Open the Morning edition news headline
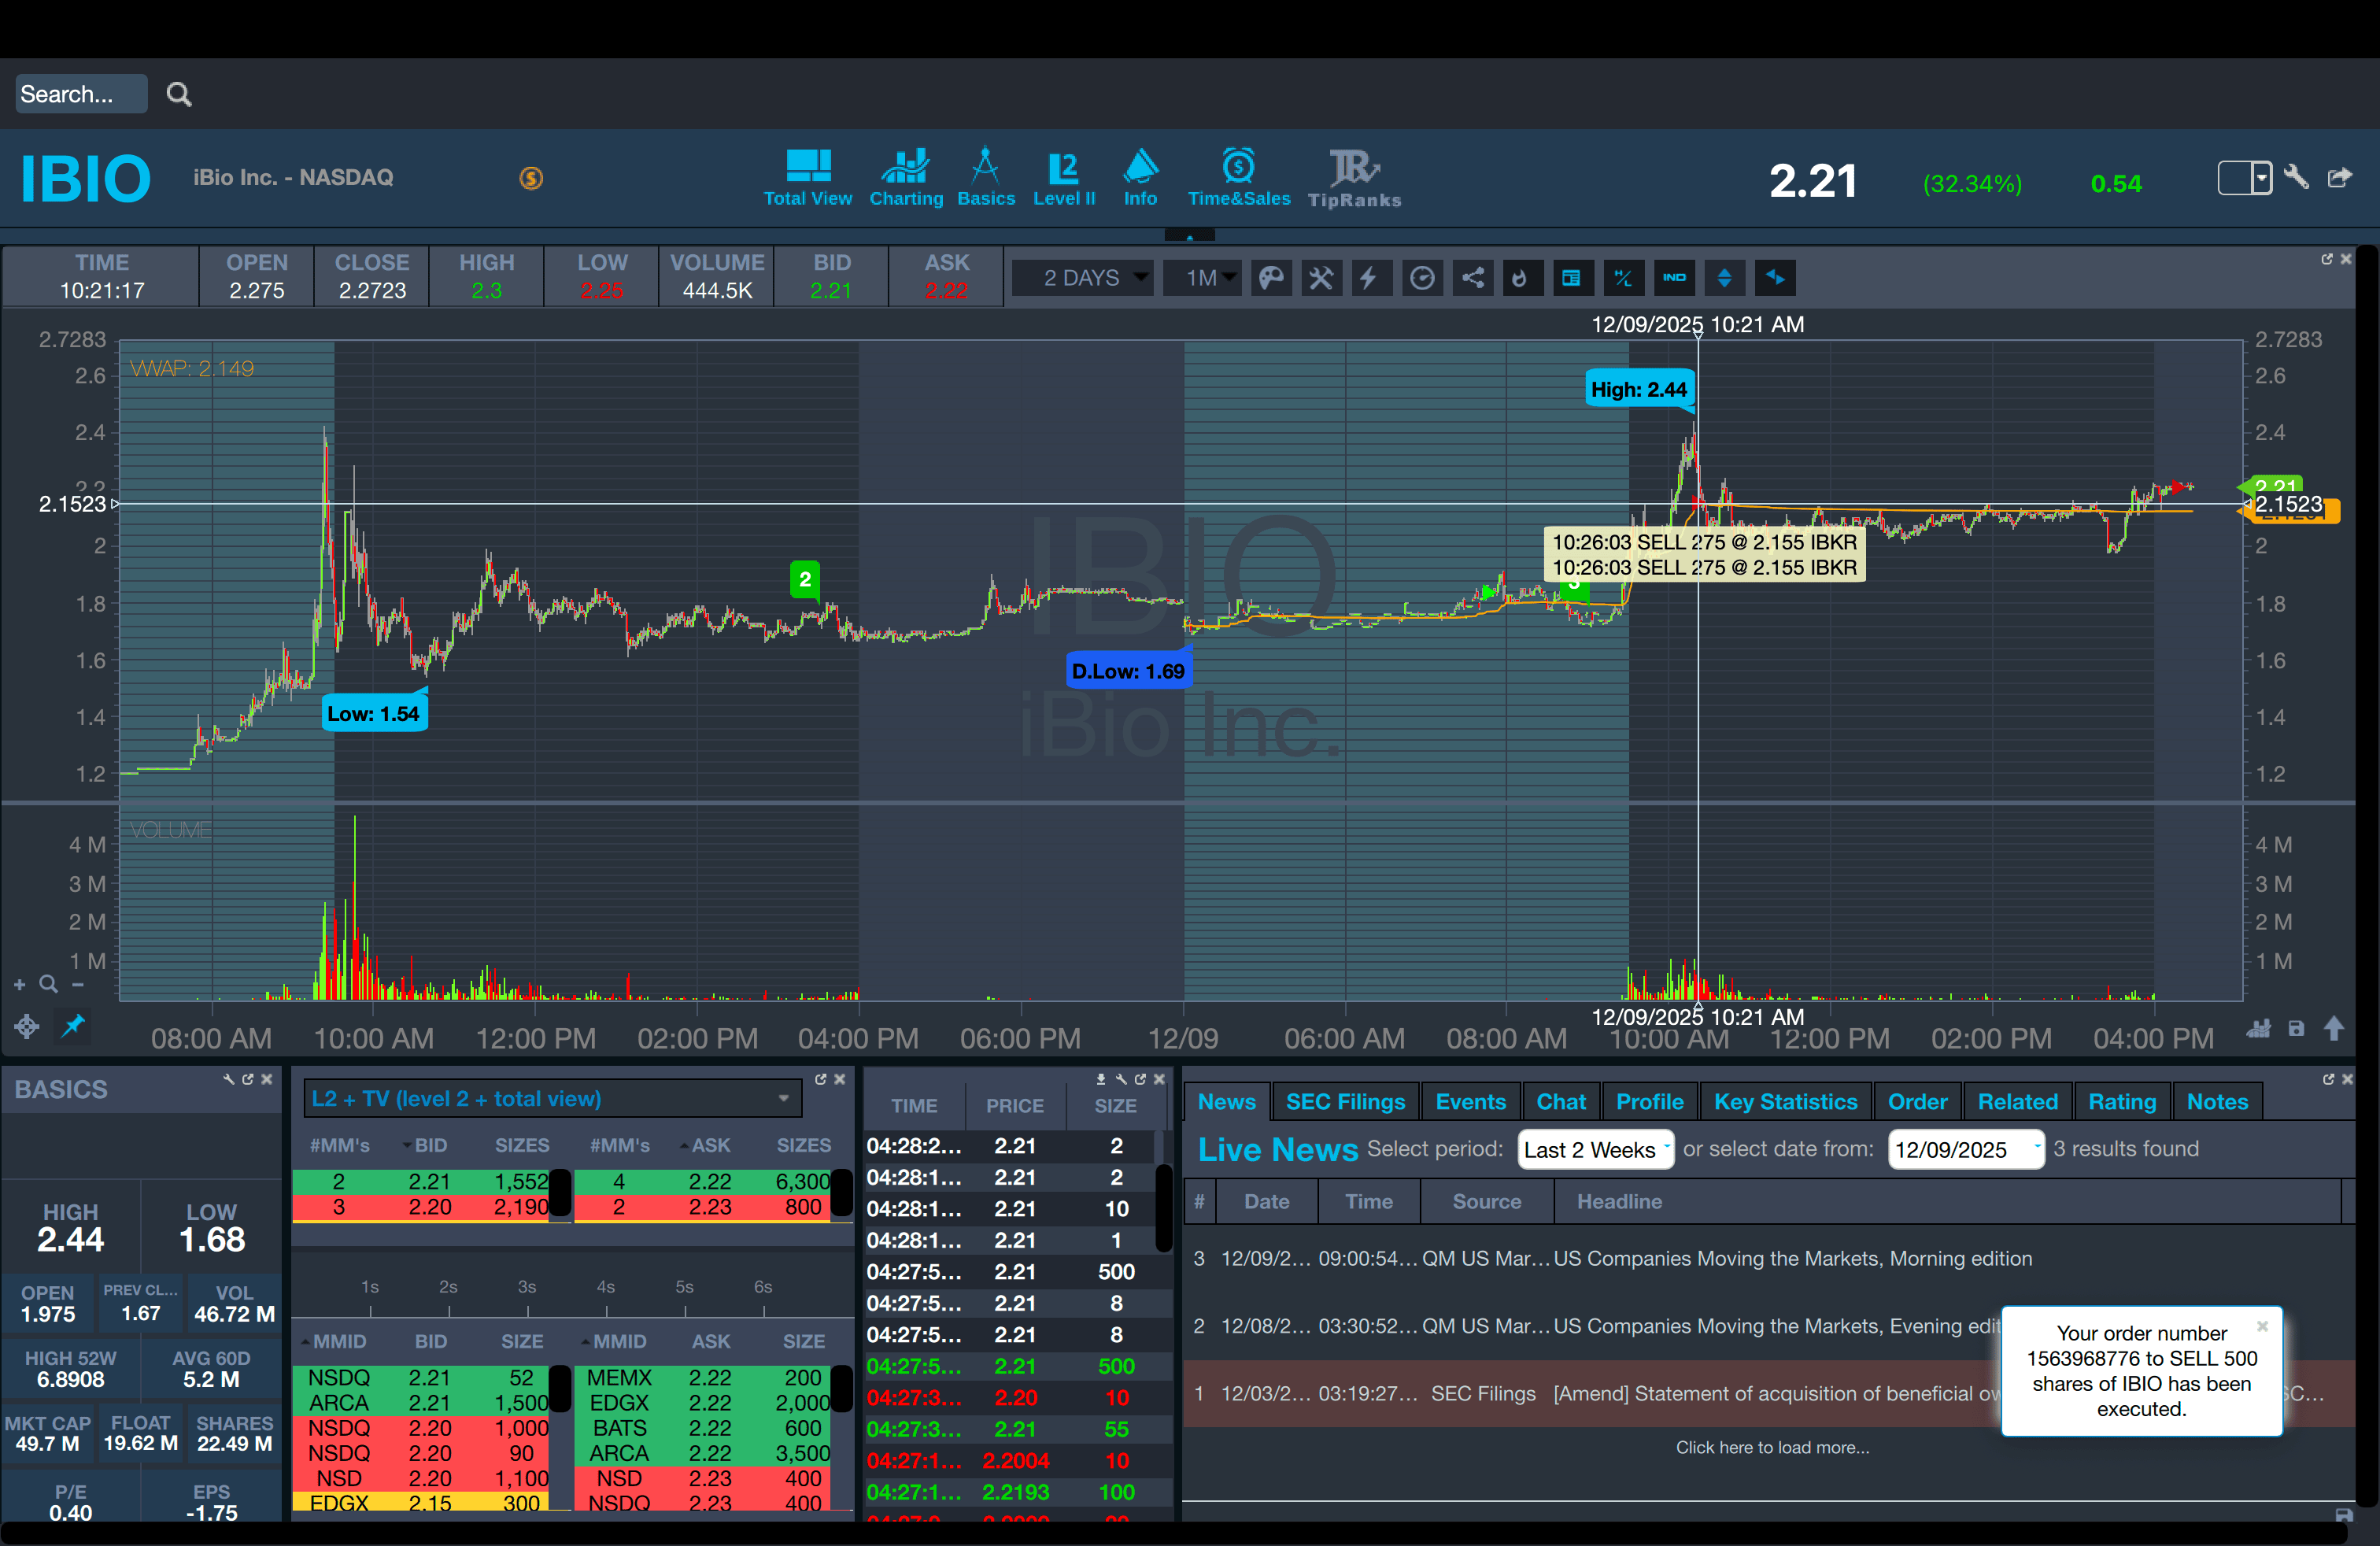This screenshot has height=1546, width=2380. tap(1791, 1258)
